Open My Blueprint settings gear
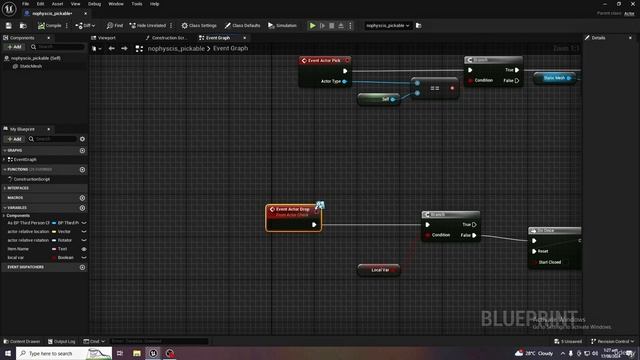 point(82,139)
